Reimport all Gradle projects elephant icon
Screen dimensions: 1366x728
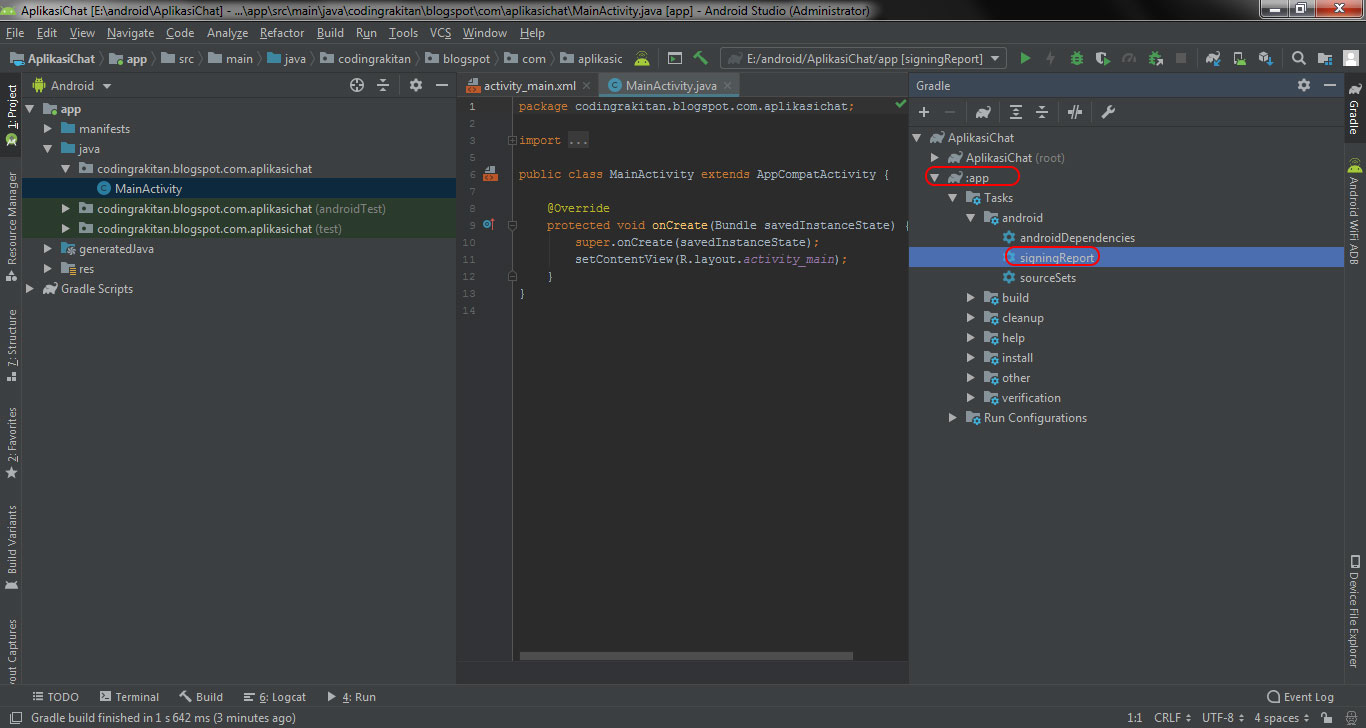pos(983,113)
